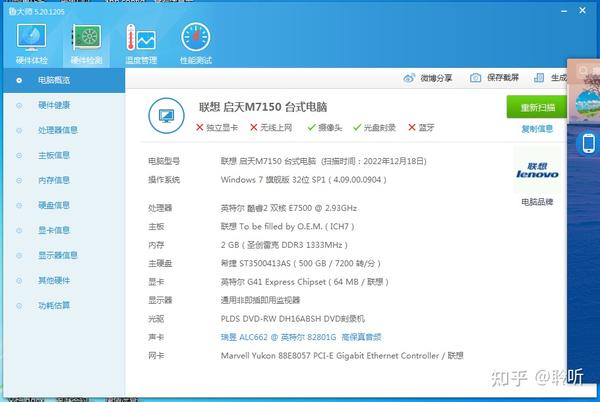Click the 瑞昱 ALC662 sound card link
This screenshot has width=600, height=402.
tap(301, 337)
